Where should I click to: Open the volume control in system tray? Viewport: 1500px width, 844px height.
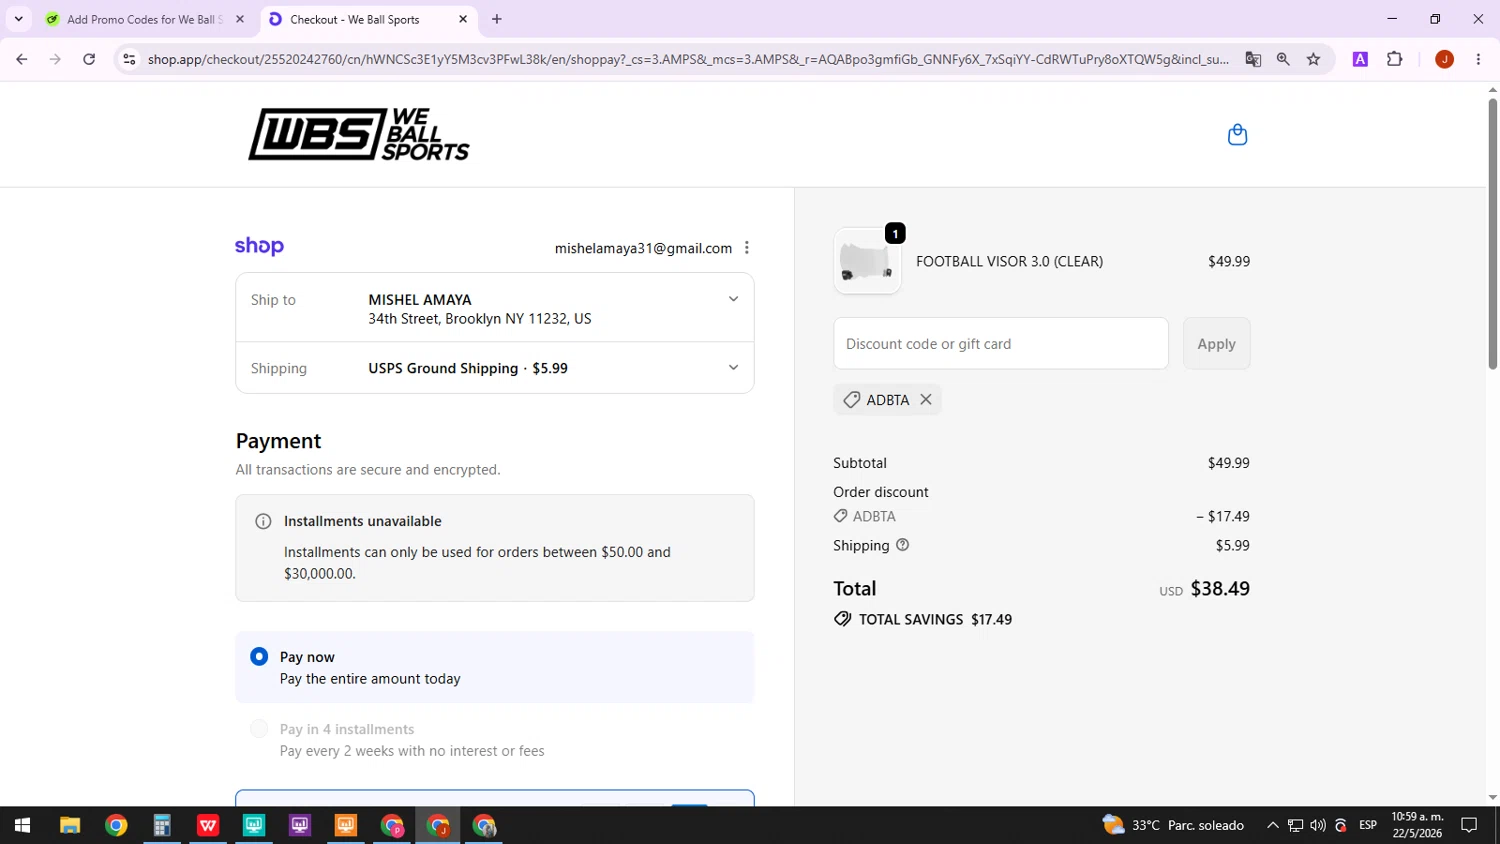pos(1317,825)
